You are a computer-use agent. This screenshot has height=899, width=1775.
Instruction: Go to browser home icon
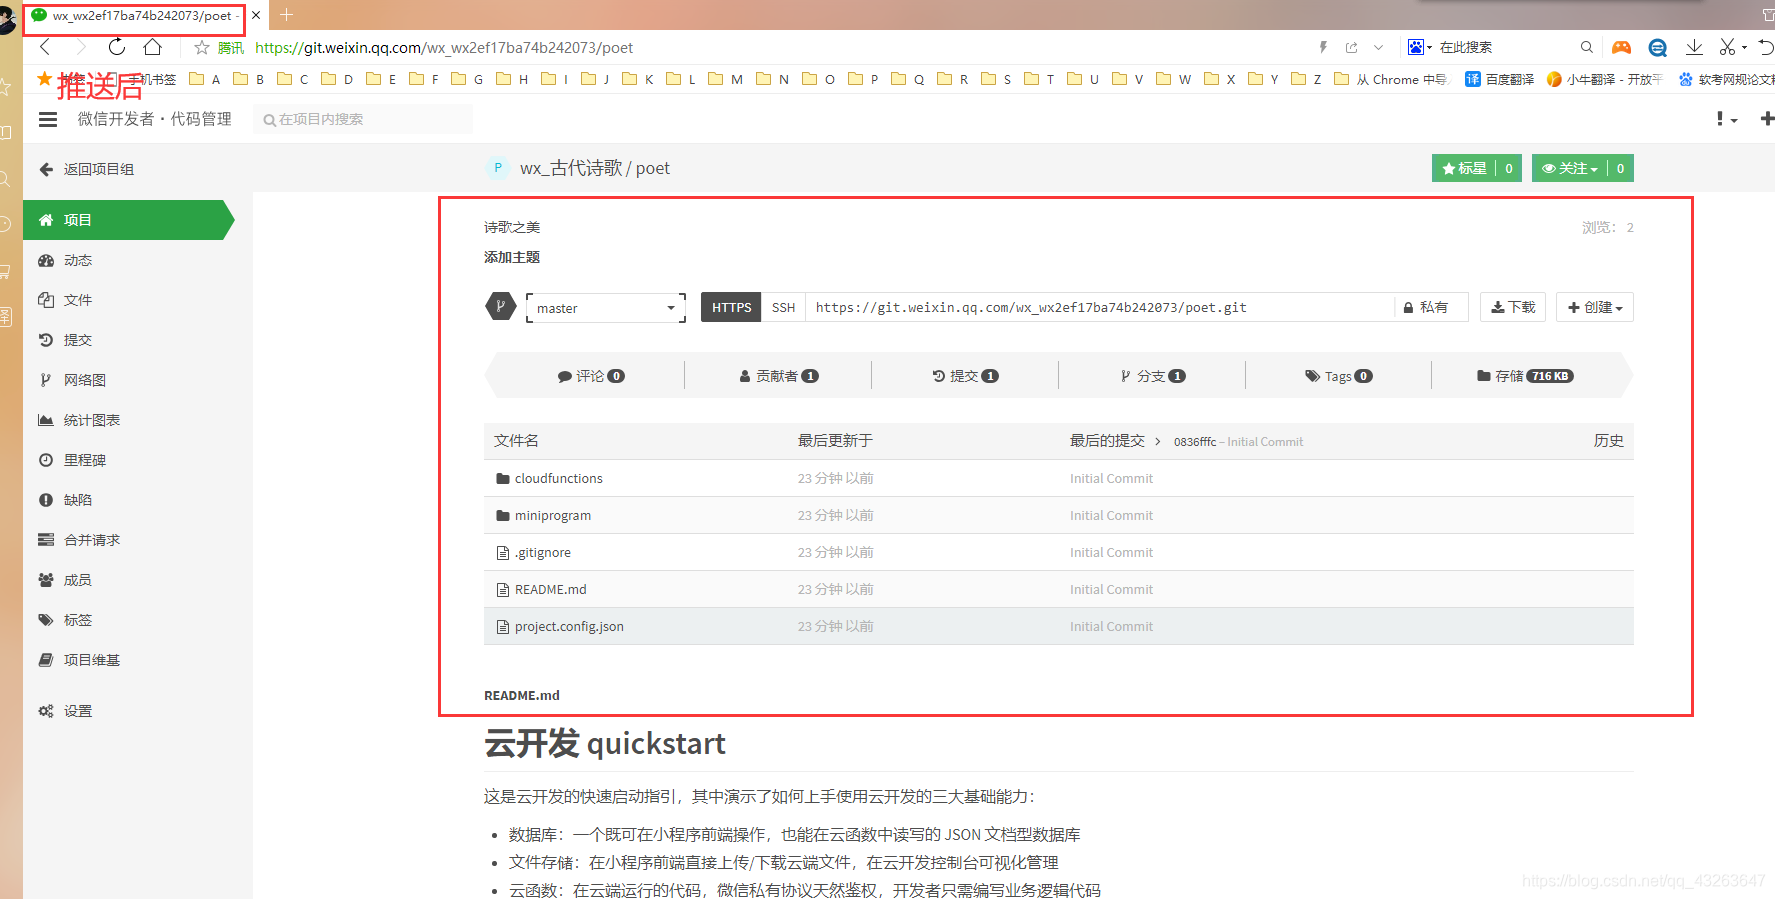tap(152, 47)
